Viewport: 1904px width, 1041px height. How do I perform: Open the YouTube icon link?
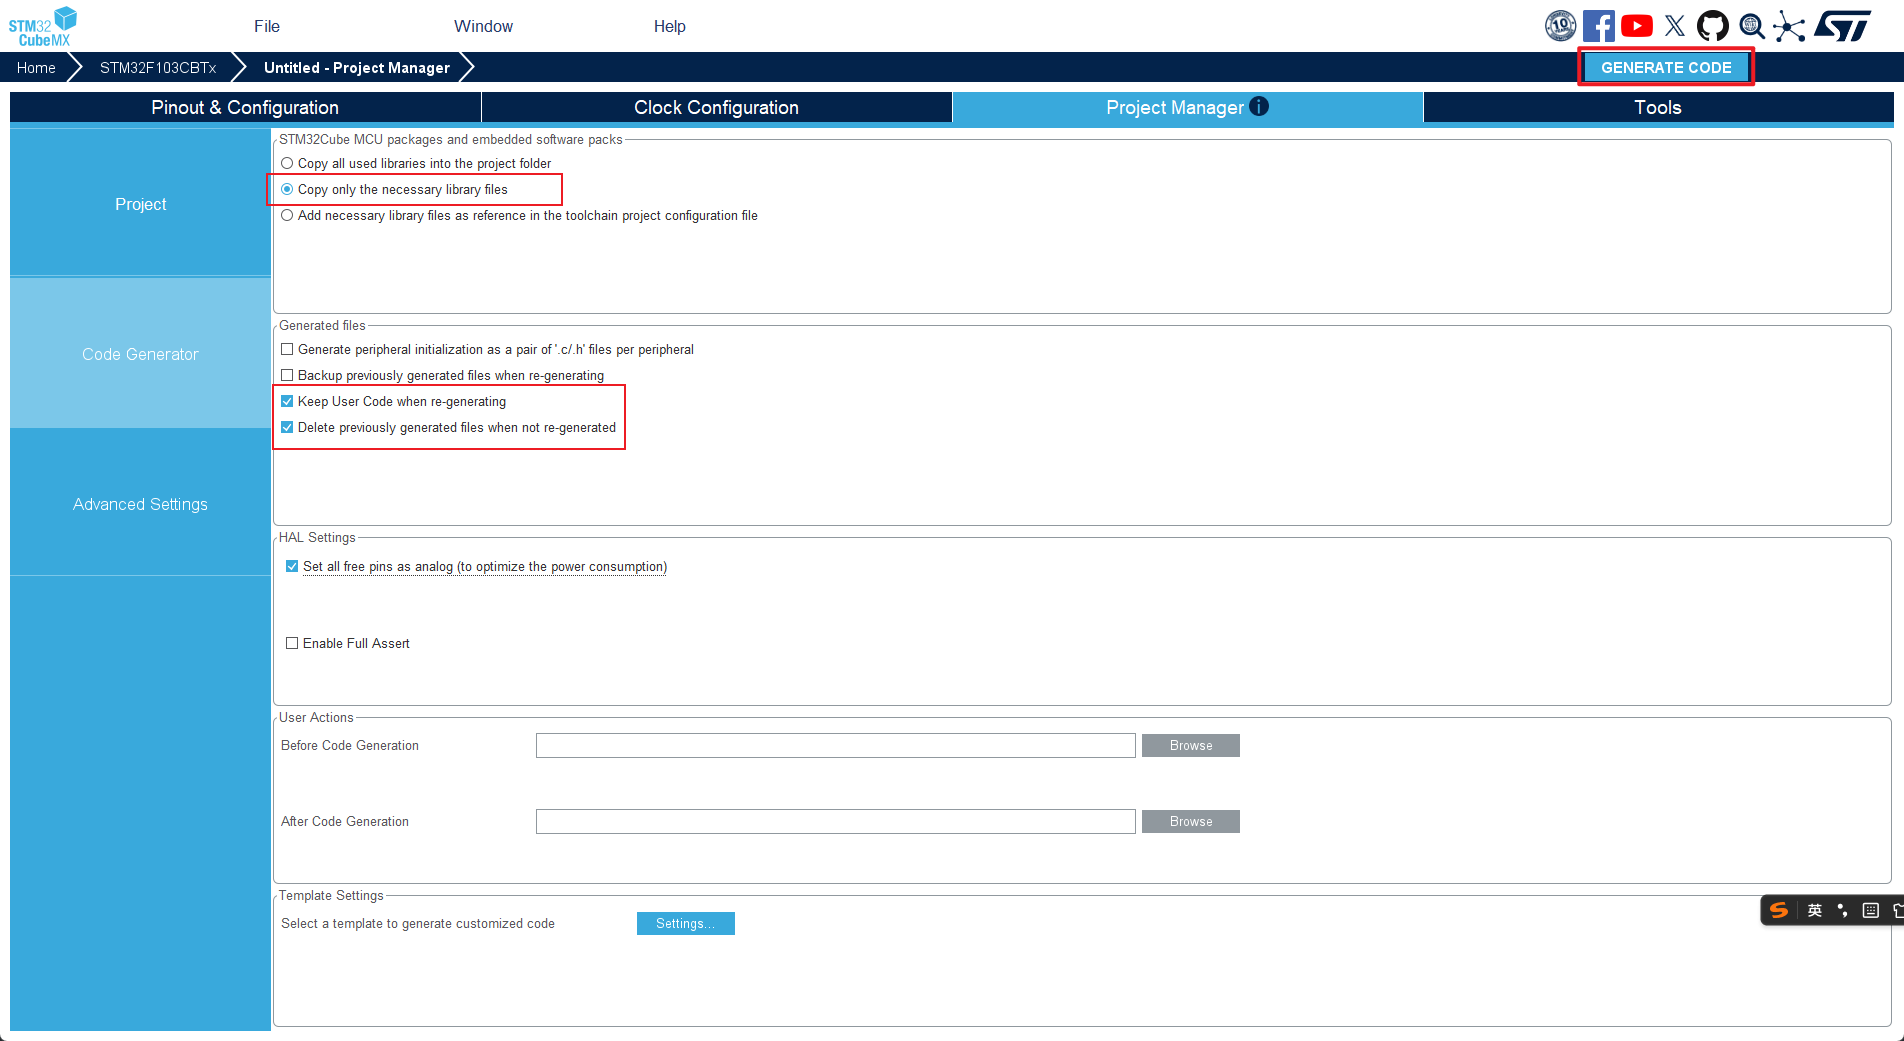tap(1636, 26)
